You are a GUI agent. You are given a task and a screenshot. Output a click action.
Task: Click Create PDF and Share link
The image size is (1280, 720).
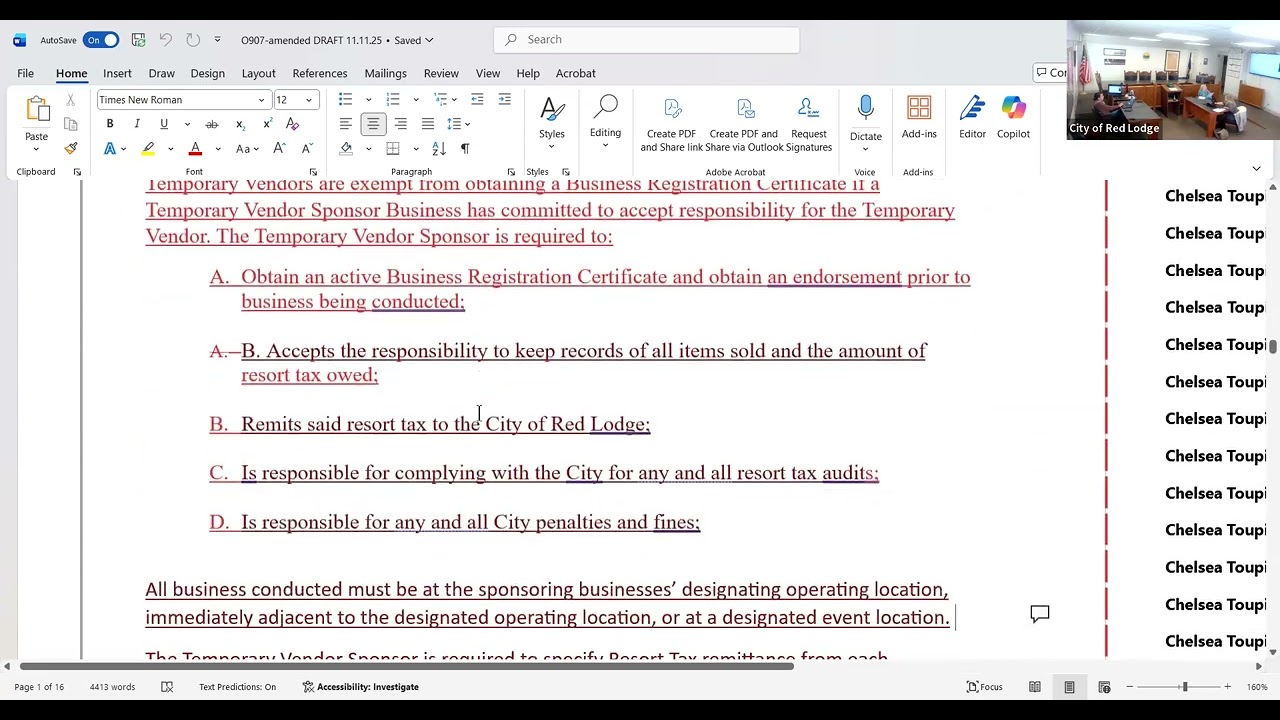671,124
